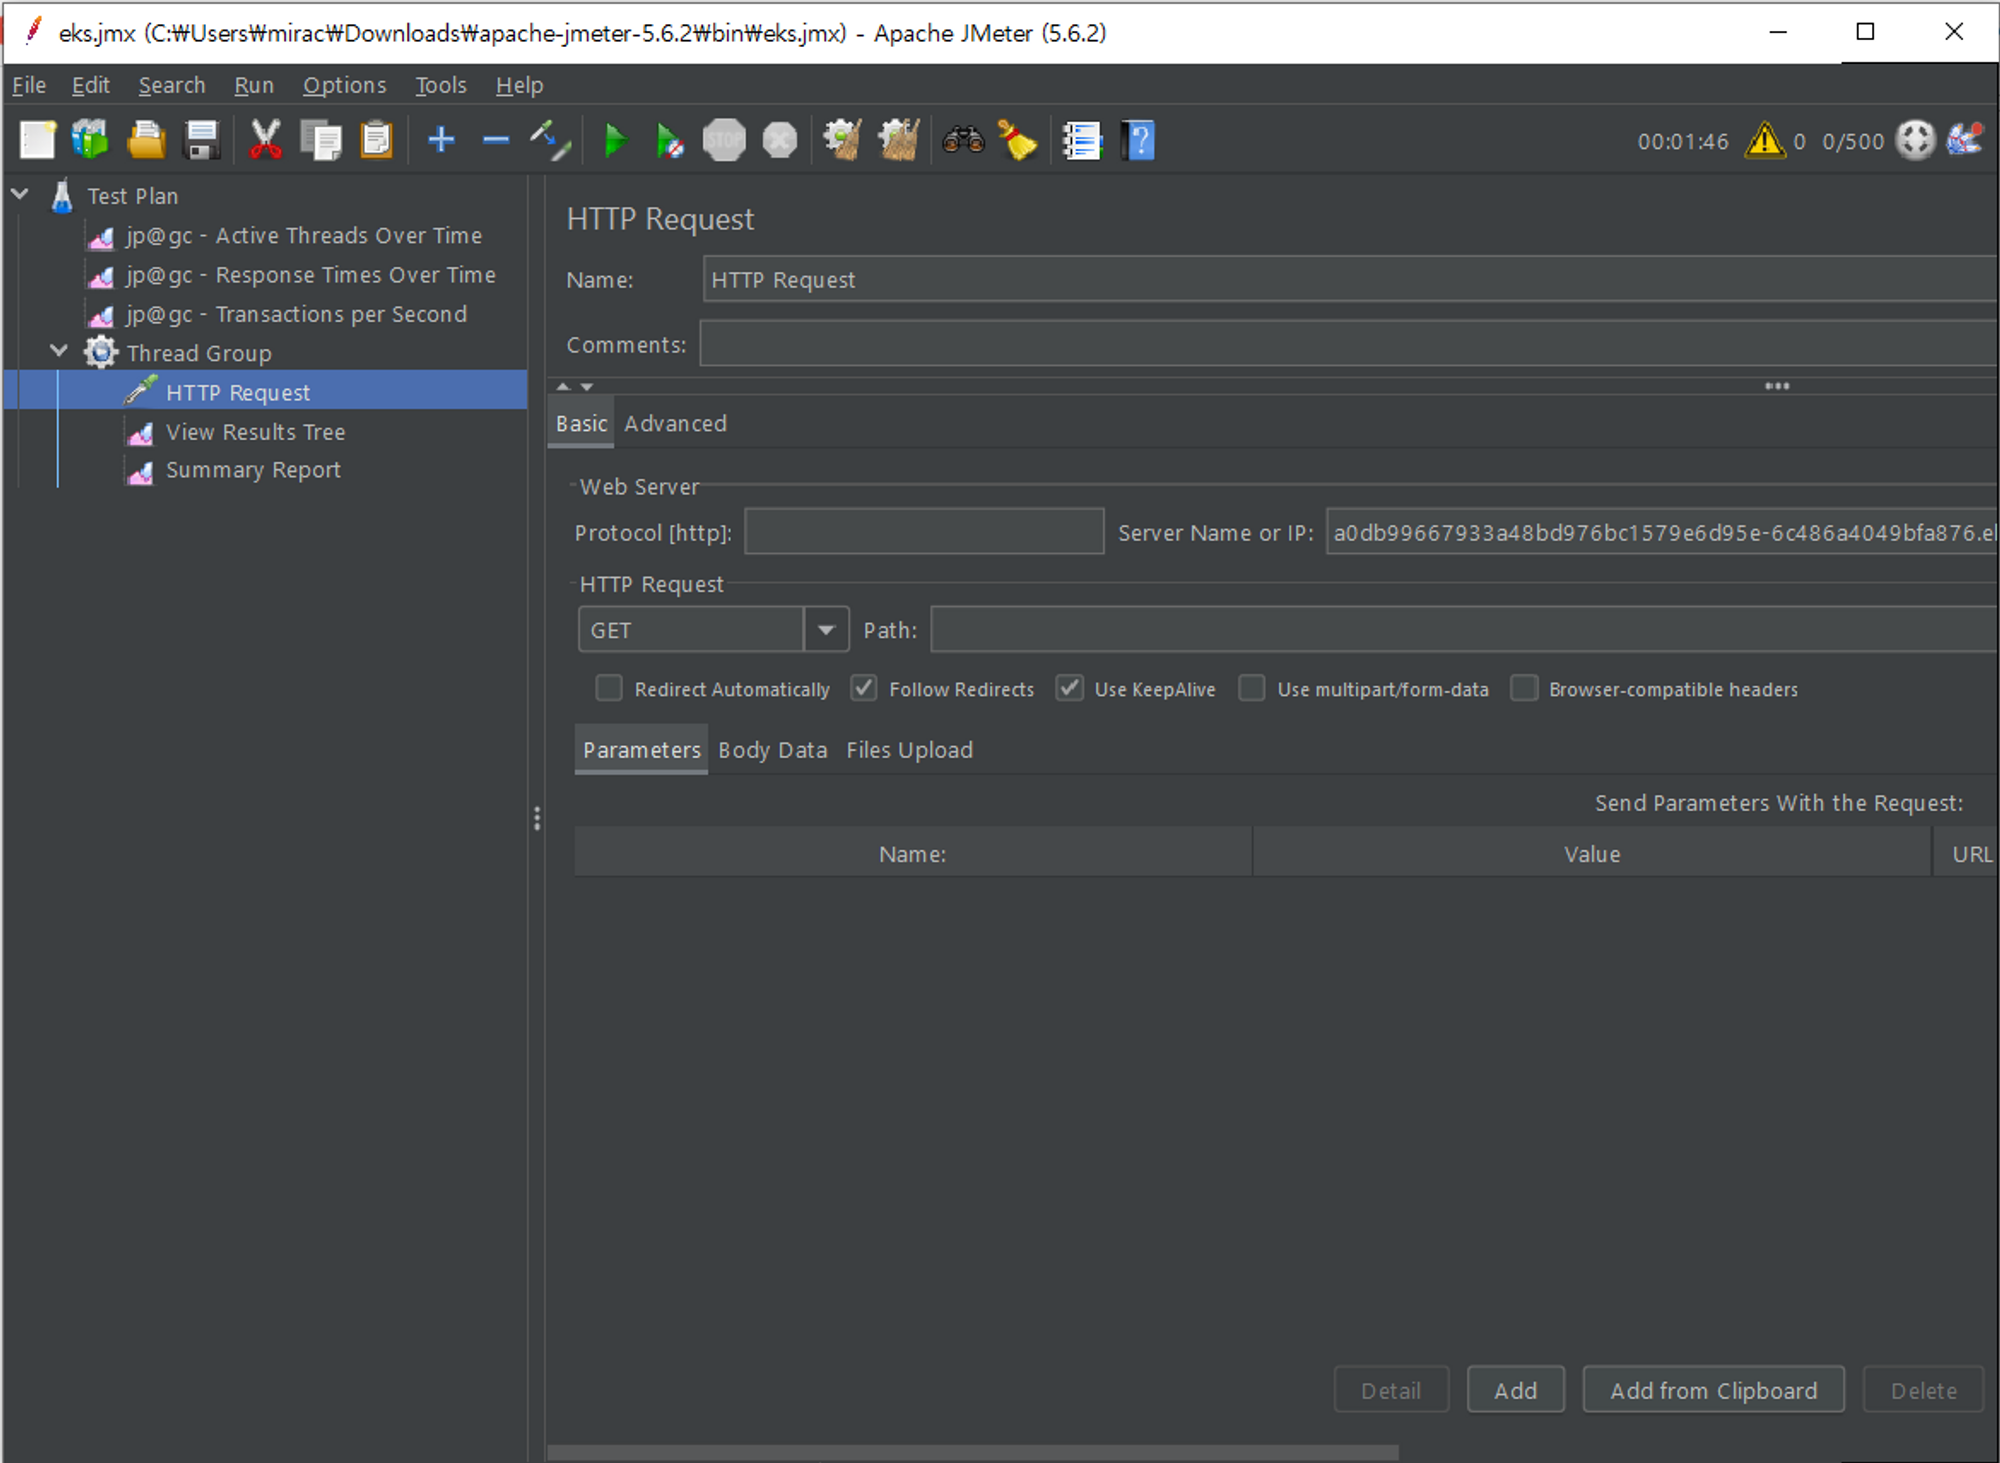
Task: Click the Detail button
Action: [x=1391, y=1390]
